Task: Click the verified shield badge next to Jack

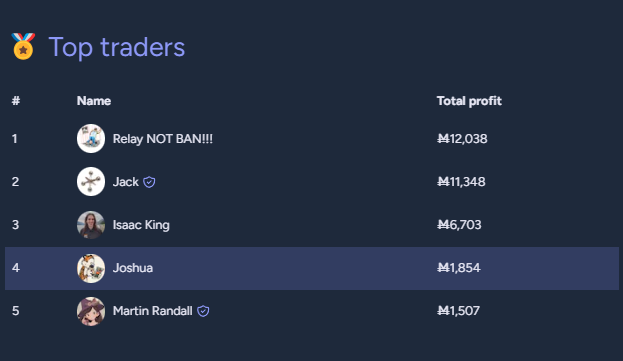Action: [149, 182]
